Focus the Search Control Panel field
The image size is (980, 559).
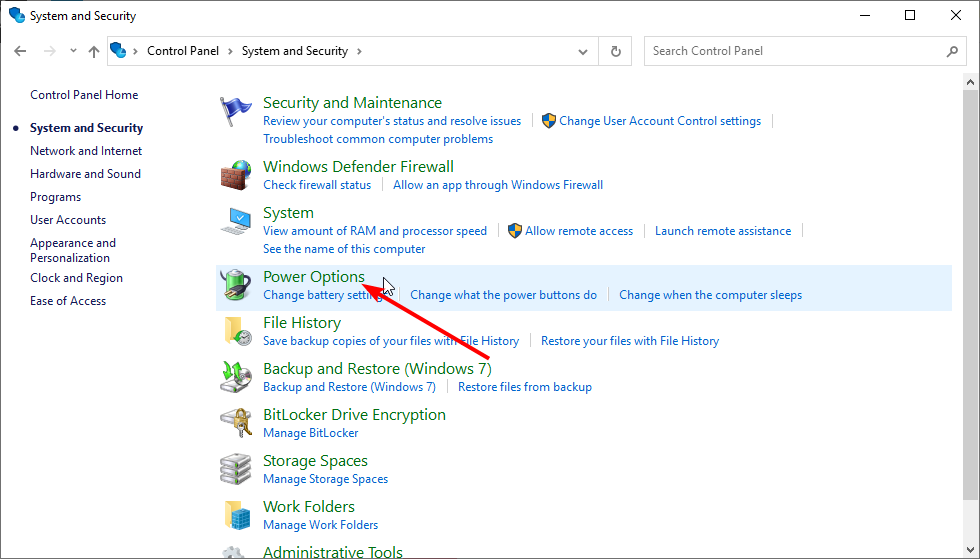806,51
